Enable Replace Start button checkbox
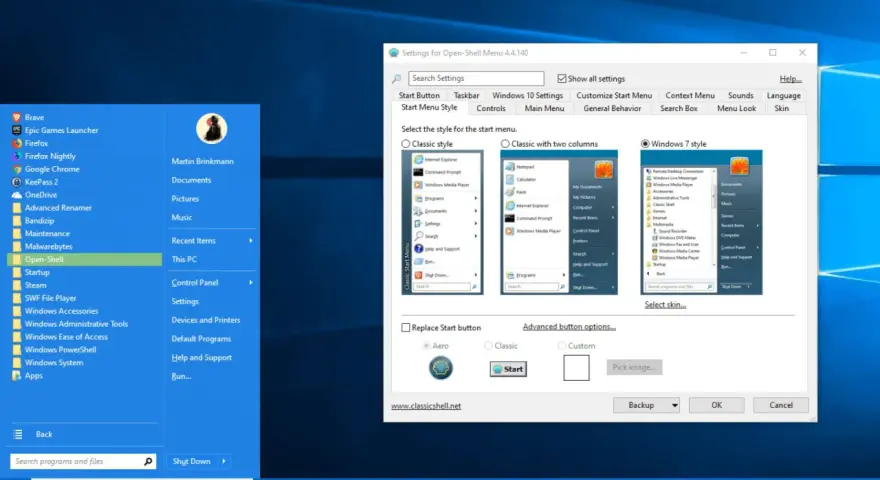The width and height of the screenshot is (880, 480). 406,327
